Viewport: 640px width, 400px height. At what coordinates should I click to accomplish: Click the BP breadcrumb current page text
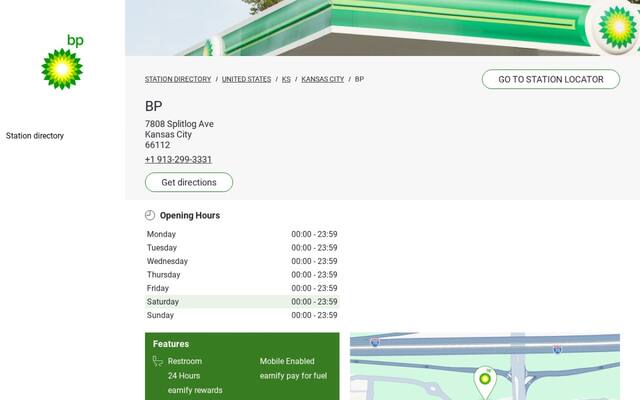point(359,79)
